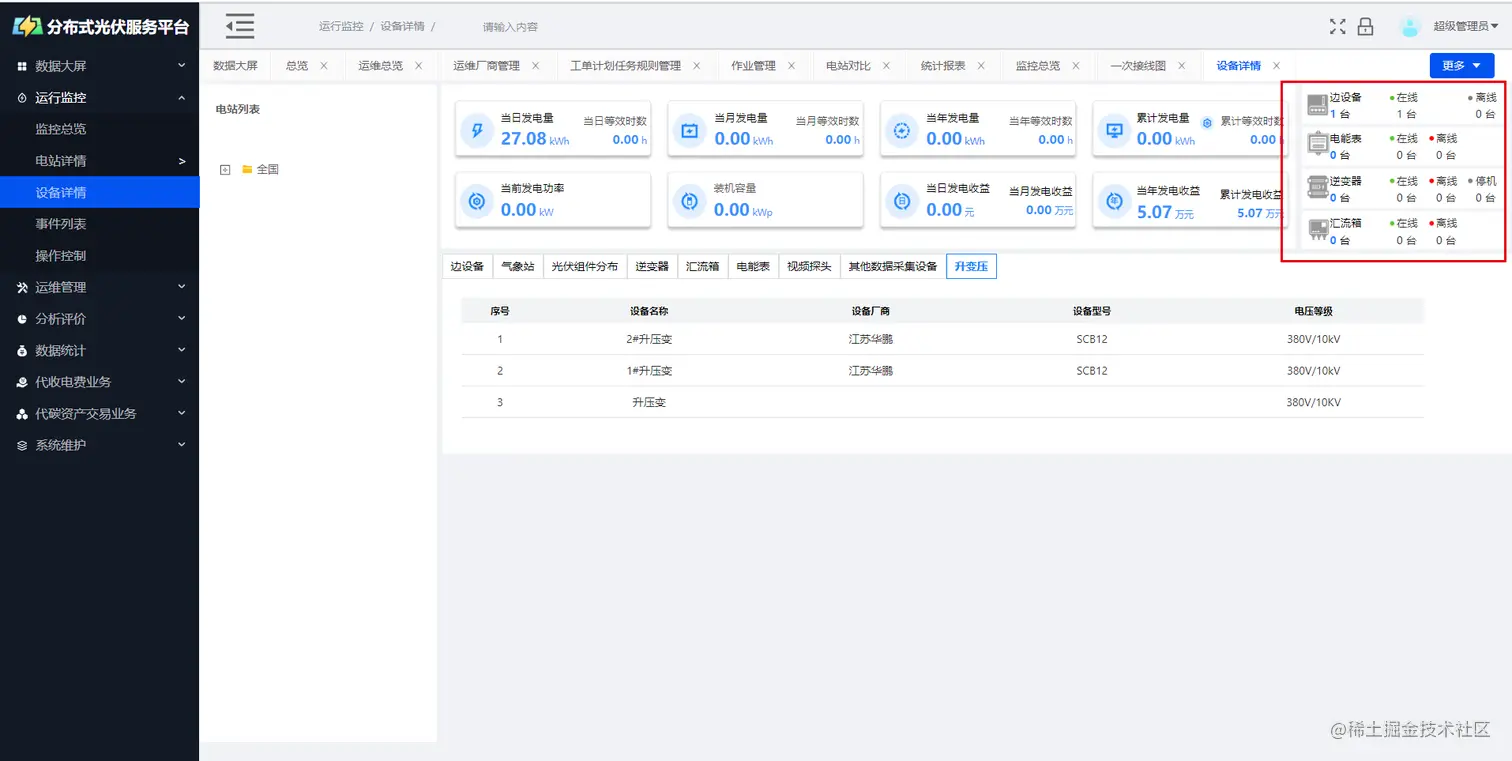Click the 装机容量 capacity icon
Image resolution: width=1512 pixels, height=761 pixels.
[x=690, y=200]
